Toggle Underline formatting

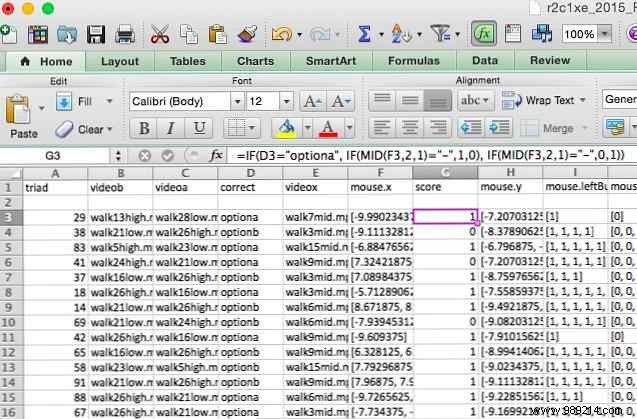coord(199,128)
